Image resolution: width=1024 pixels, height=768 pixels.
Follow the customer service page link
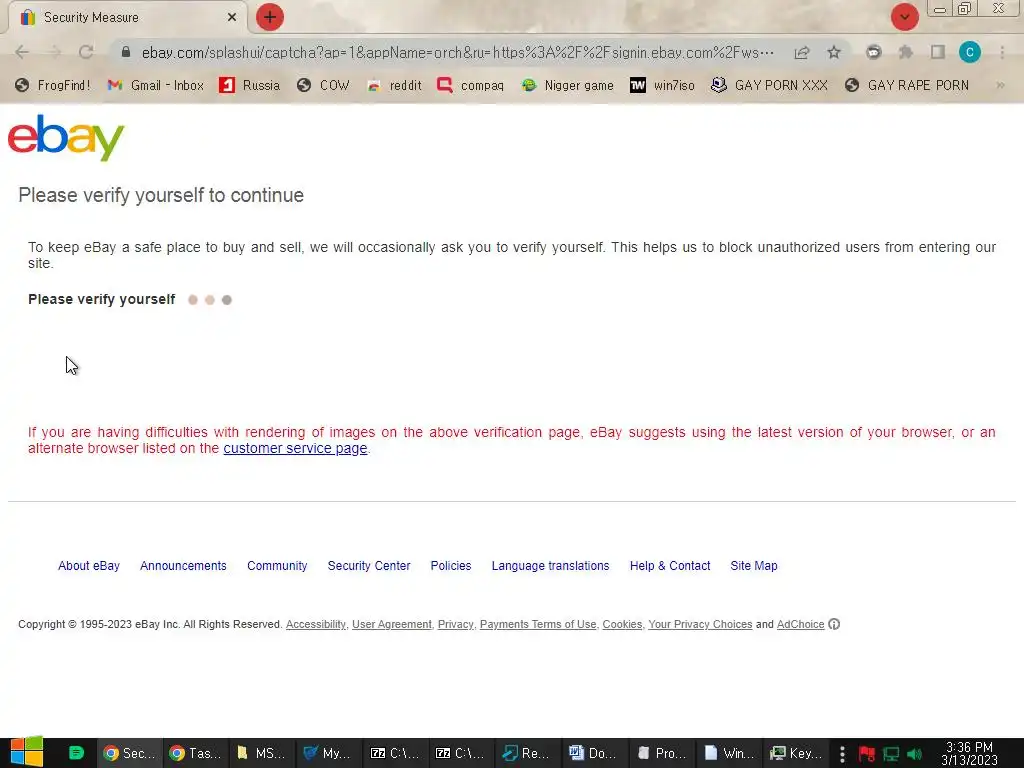[295, 449]
